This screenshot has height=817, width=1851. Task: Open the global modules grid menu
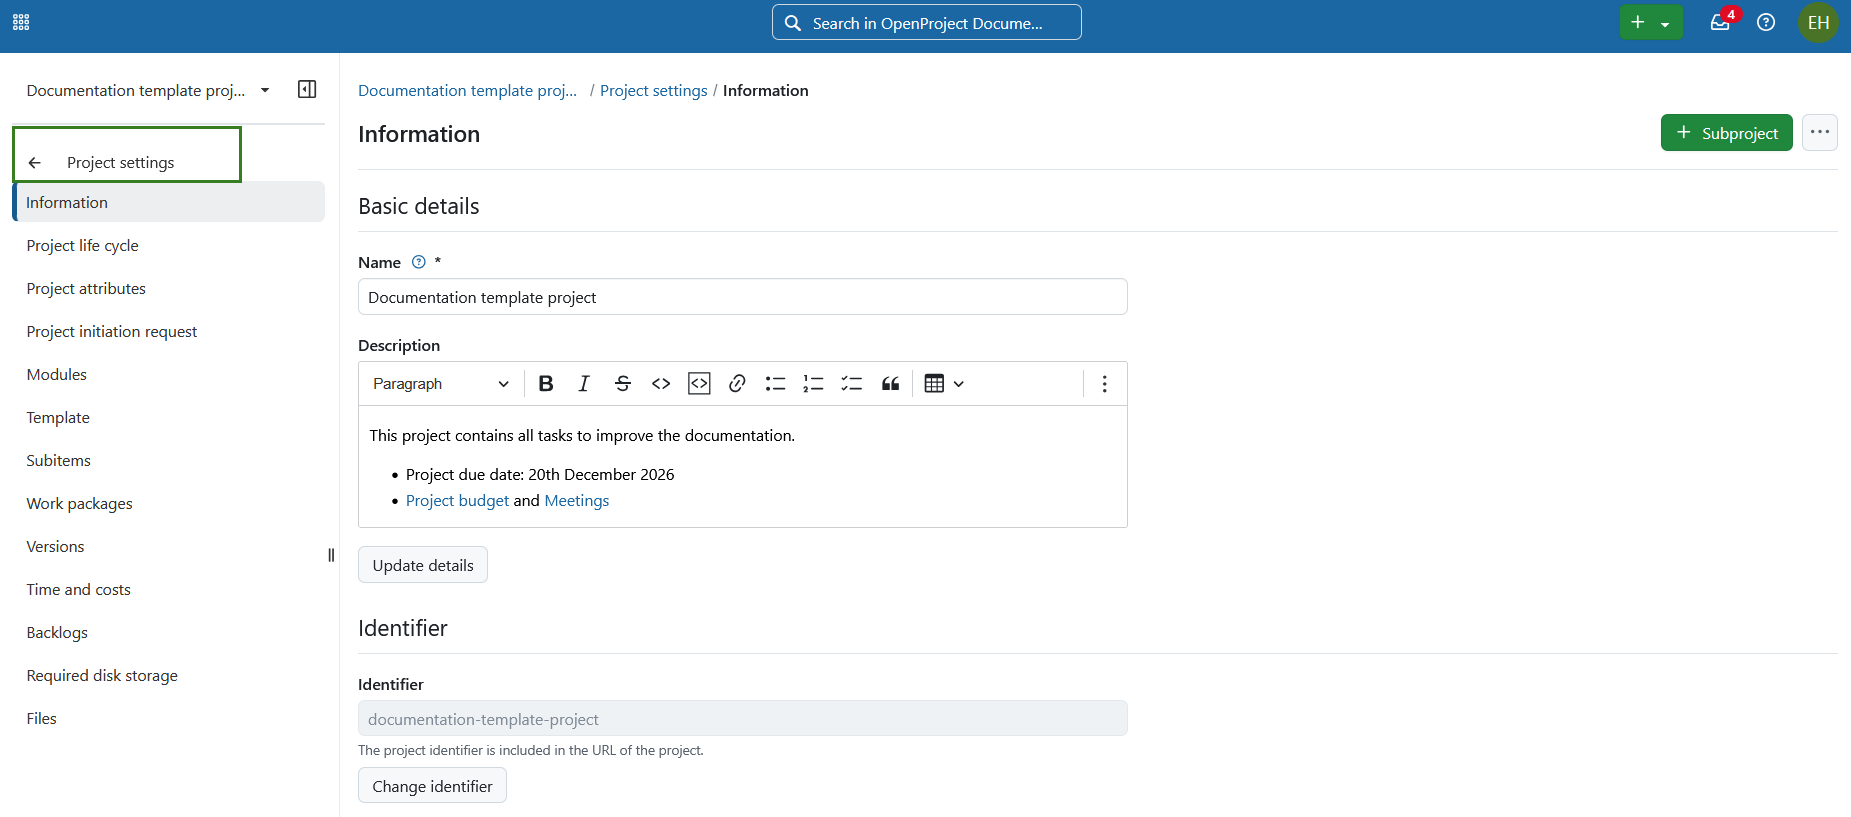(x=21, y=22)
